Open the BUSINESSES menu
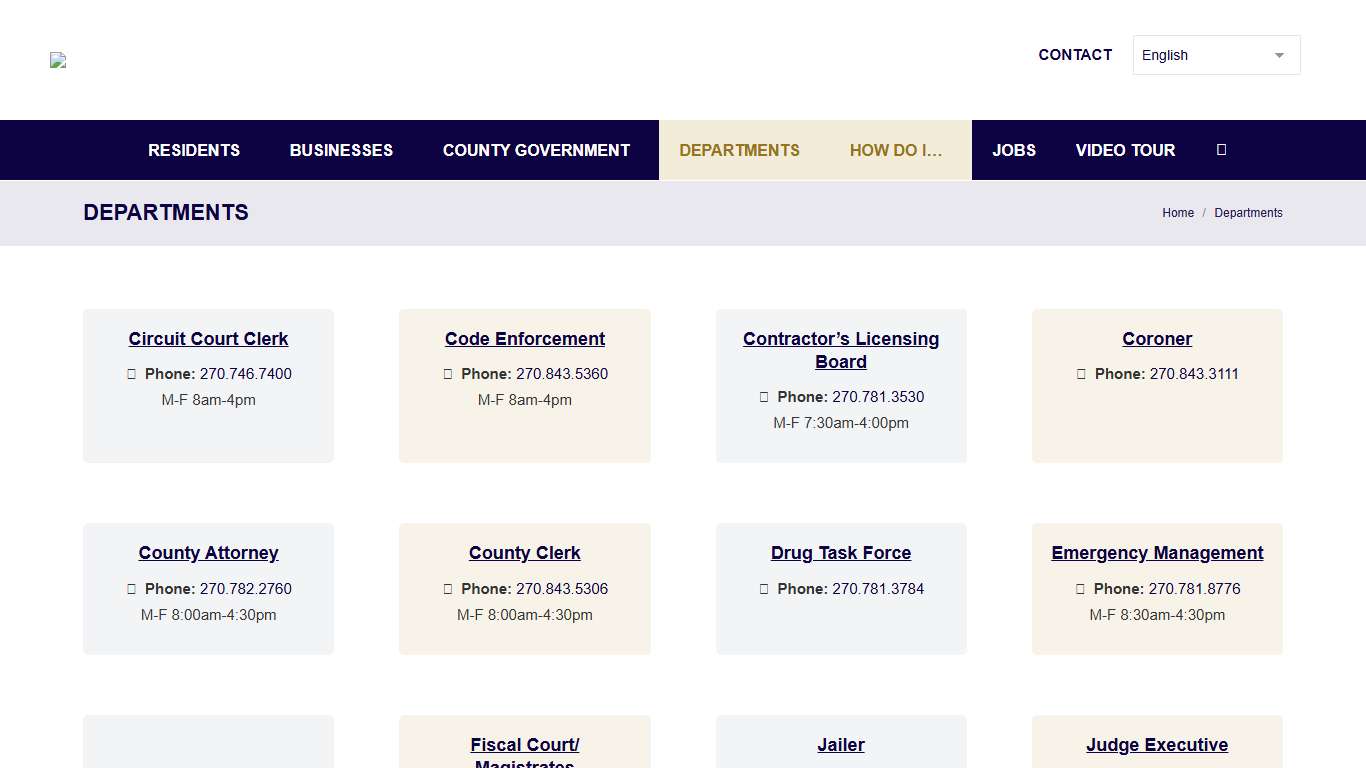Screen dimensions: 1366x768 [341, 150]
